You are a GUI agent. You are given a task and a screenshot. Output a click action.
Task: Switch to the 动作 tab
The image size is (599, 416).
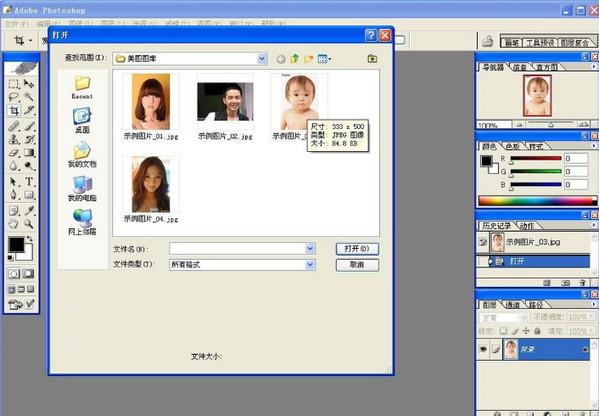tap(526, 226)
